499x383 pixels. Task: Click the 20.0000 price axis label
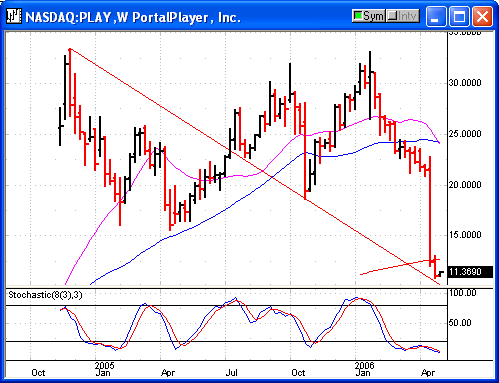(465, 185)
